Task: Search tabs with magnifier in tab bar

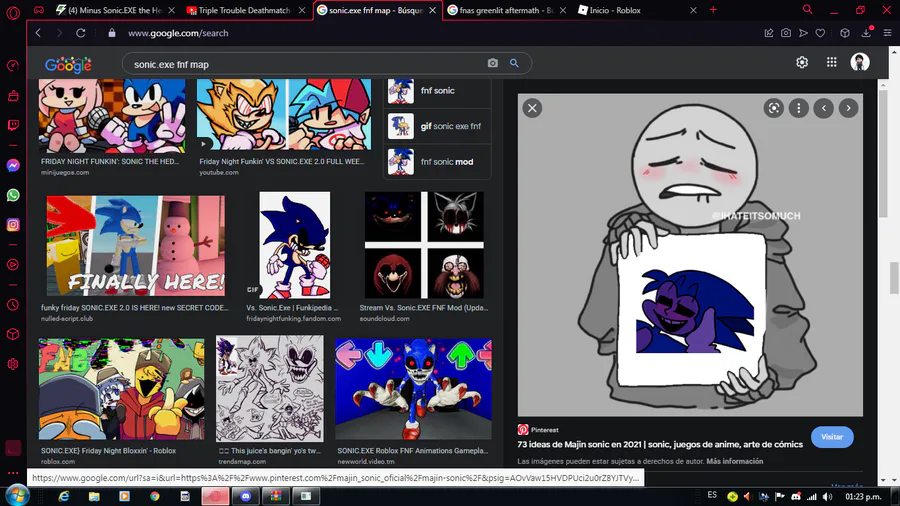Action: click(x=807, y=10)
